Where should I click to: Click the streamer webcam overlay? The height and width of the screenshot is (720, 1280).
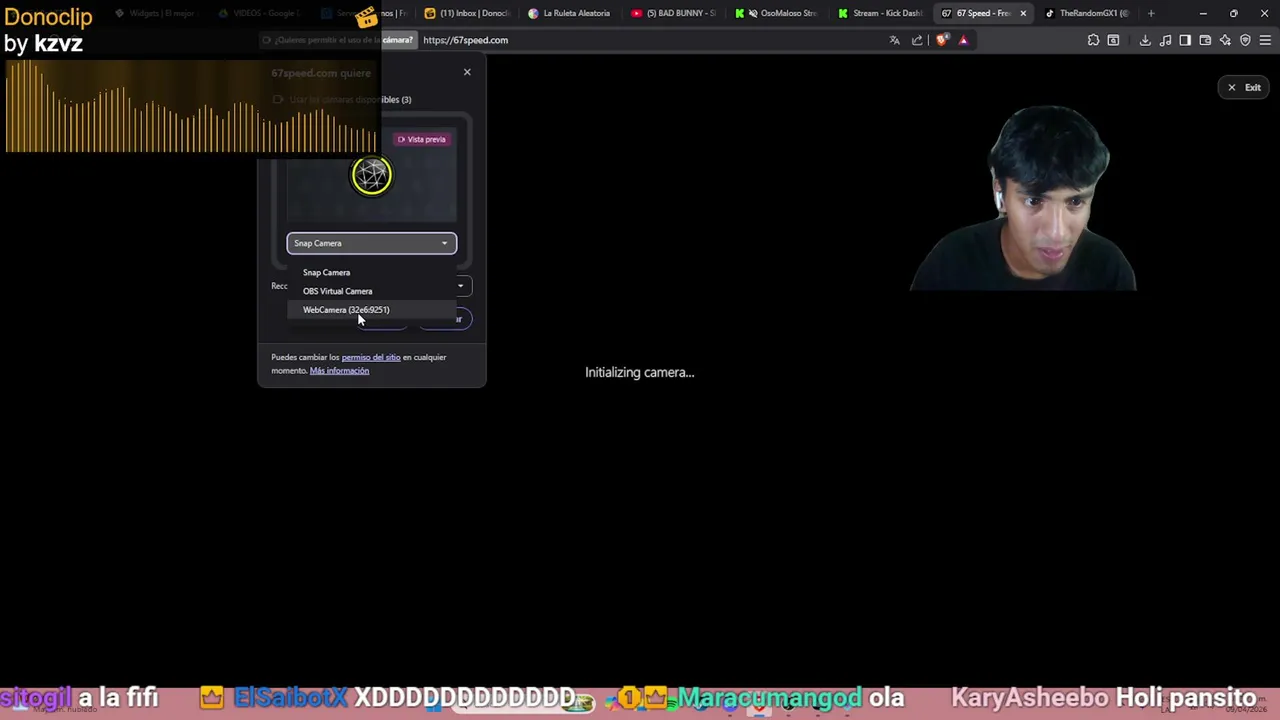(1022, 198)
